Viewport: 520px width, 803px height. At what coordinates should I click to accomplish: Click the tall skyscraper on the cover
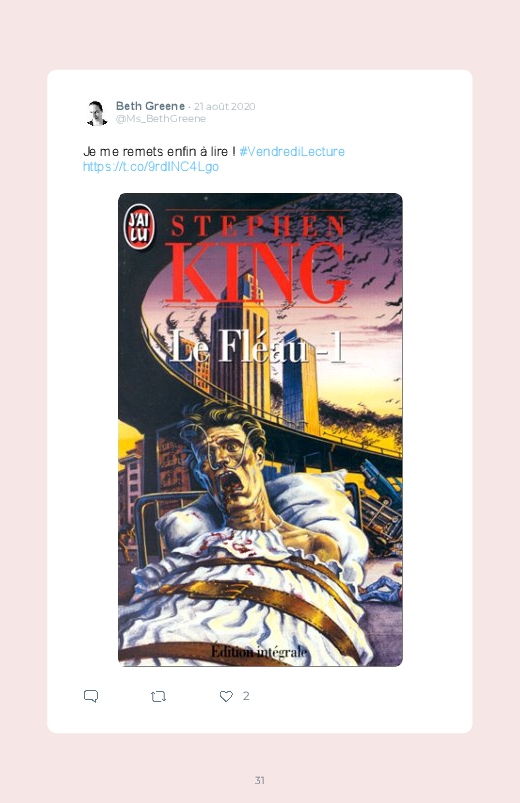click(240, 348)
